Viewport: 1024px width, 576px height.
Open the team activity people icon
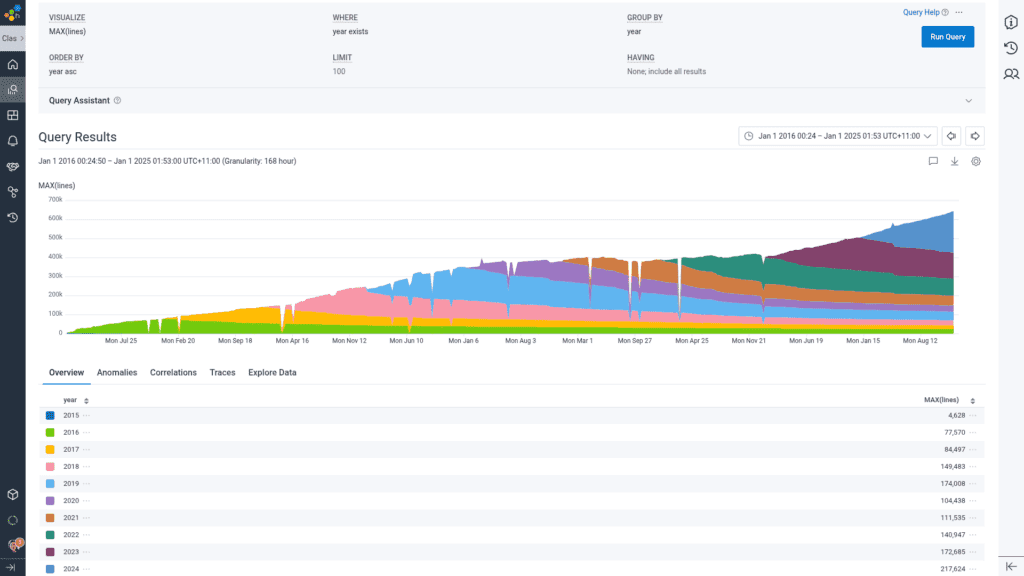(x=1011, y=74)
